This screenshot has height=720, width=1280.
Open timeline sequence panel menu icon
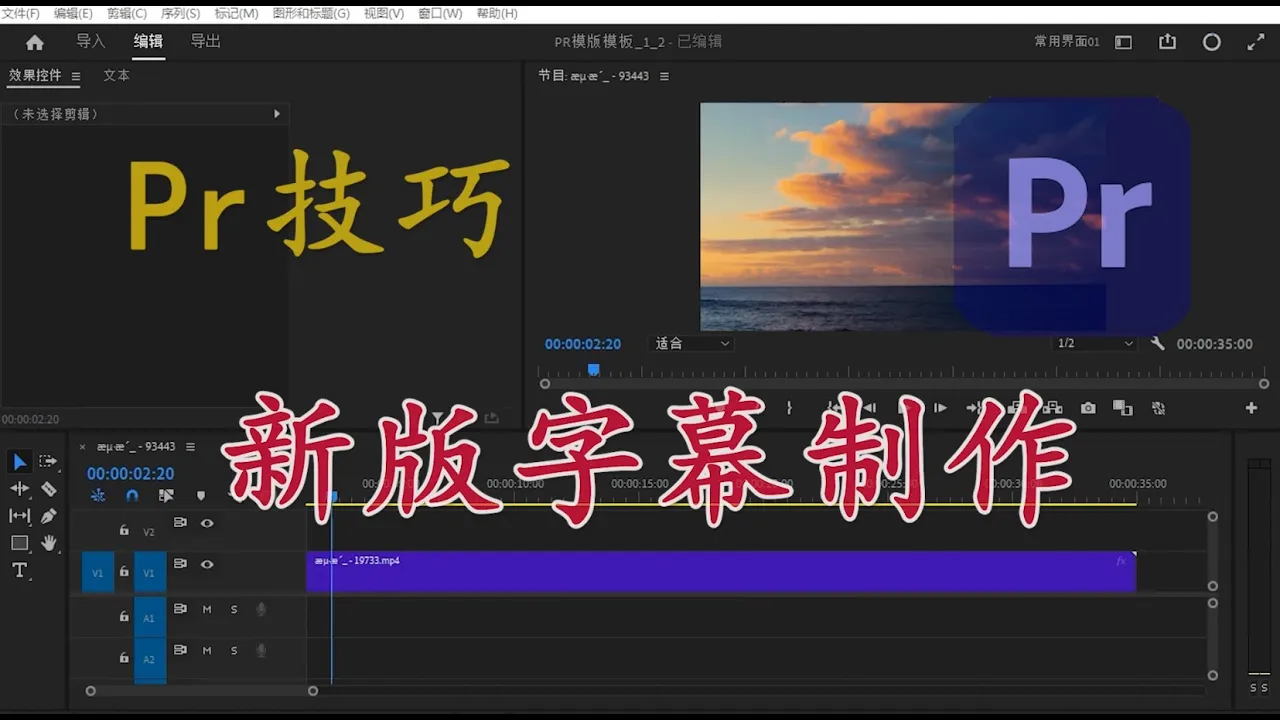(x=190, y=447)
